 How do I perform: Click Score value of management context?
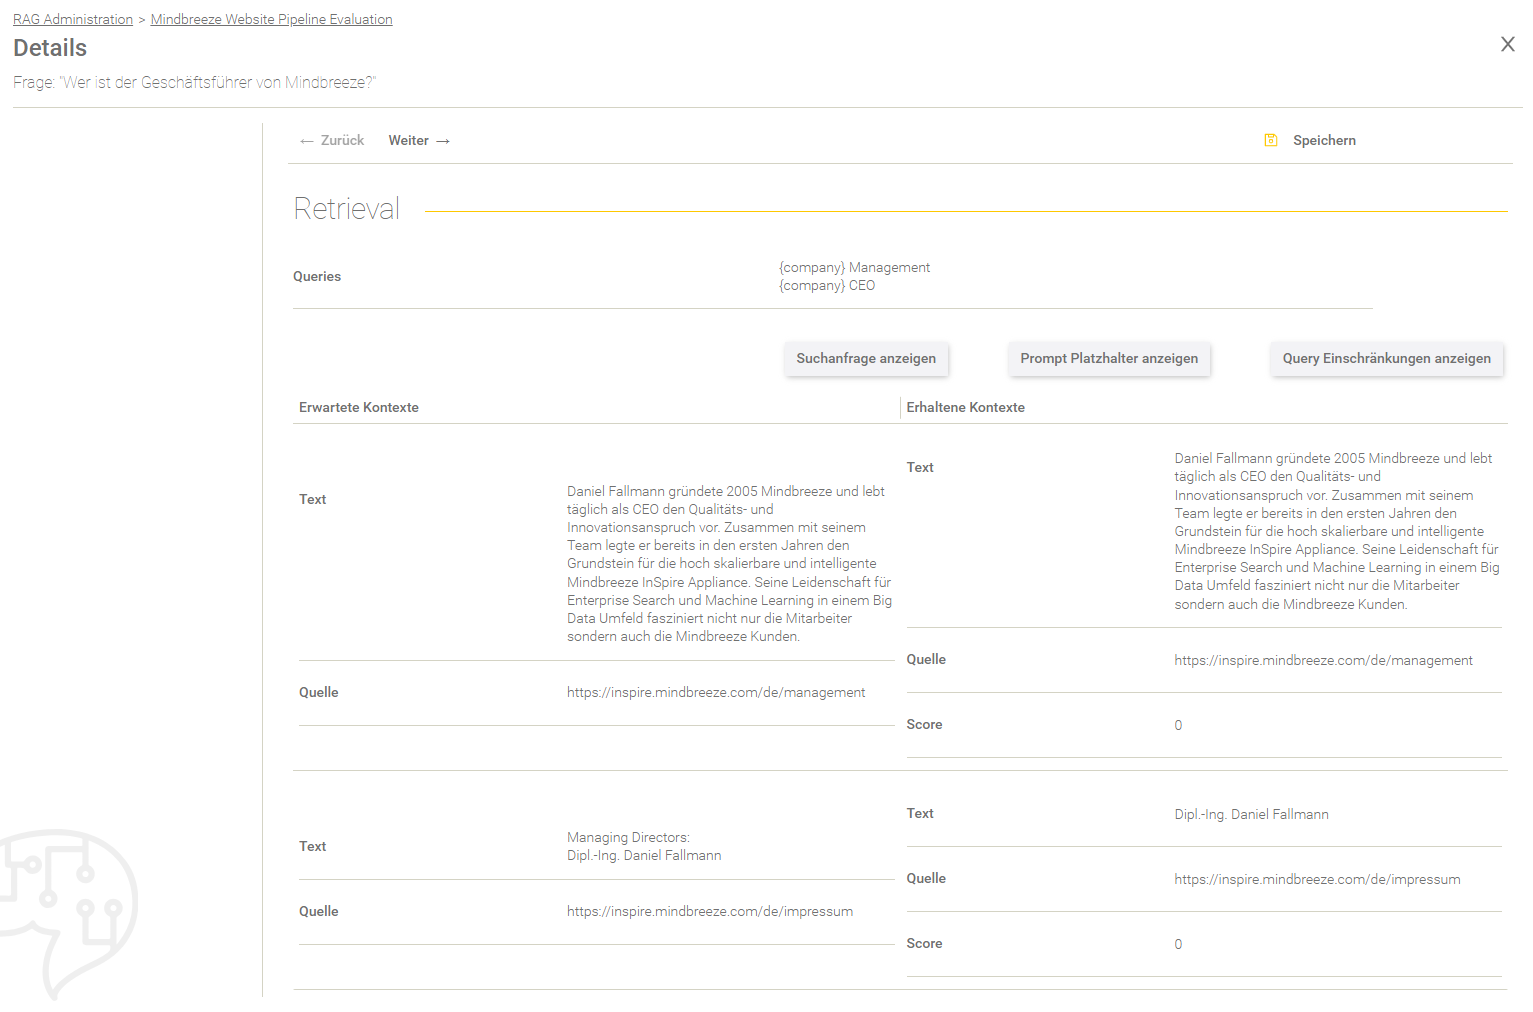coord(1178,725)
